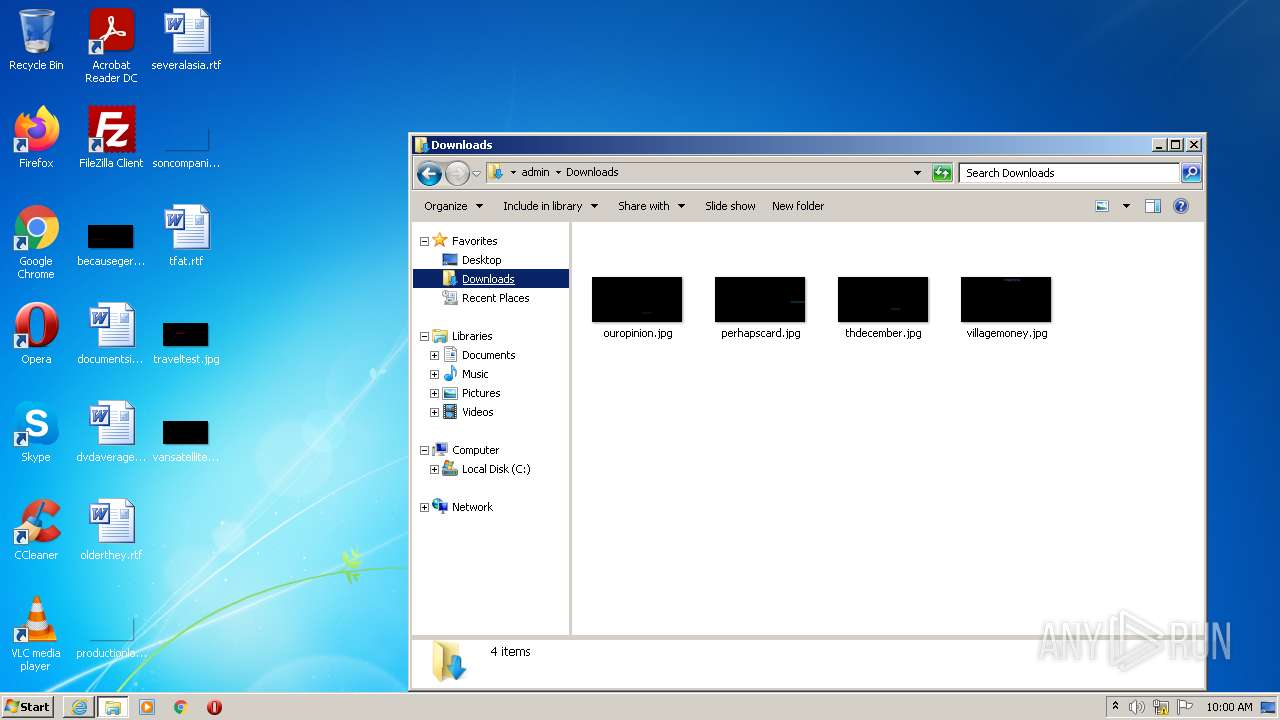This screenshot has height=720, width=1280.
Task: Click the Forward navigation arrow in Explorer
Action: tap(457, 173)
